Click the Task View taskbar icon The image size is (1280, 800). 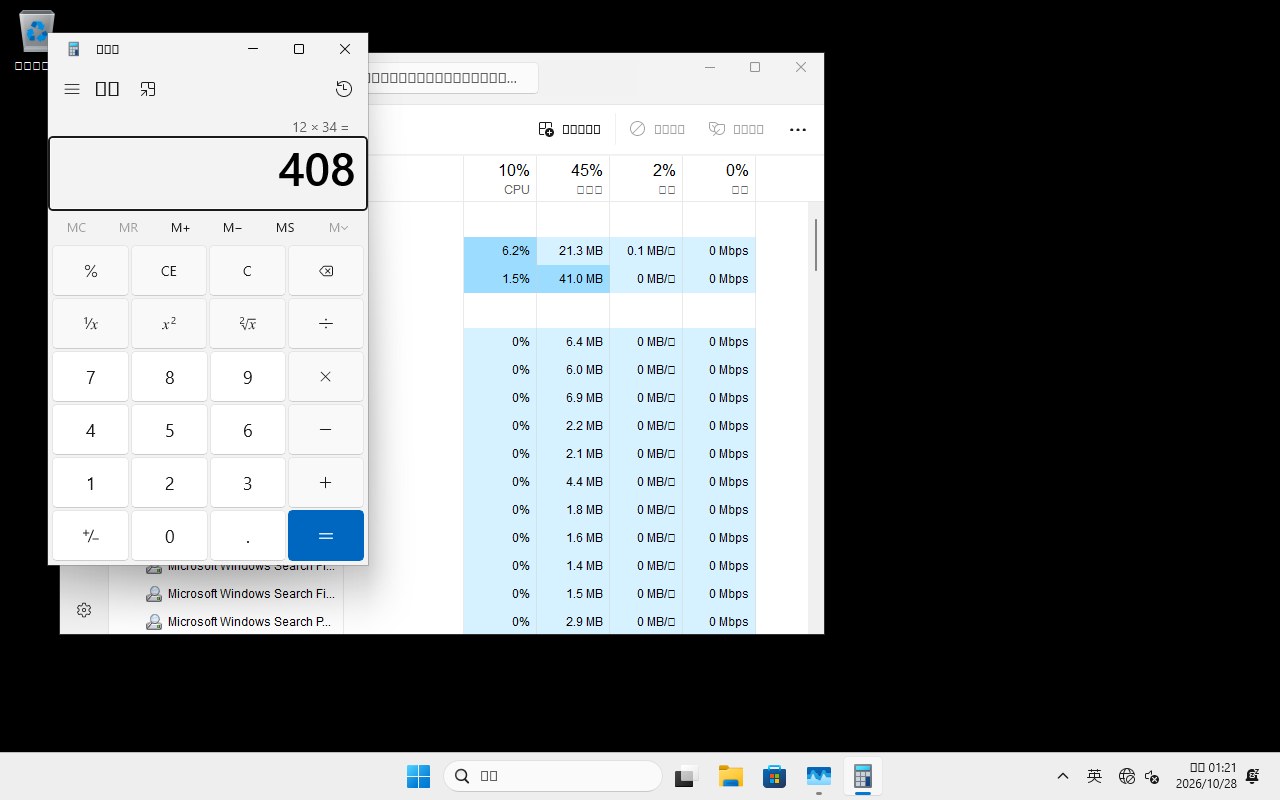pos(685,776)
